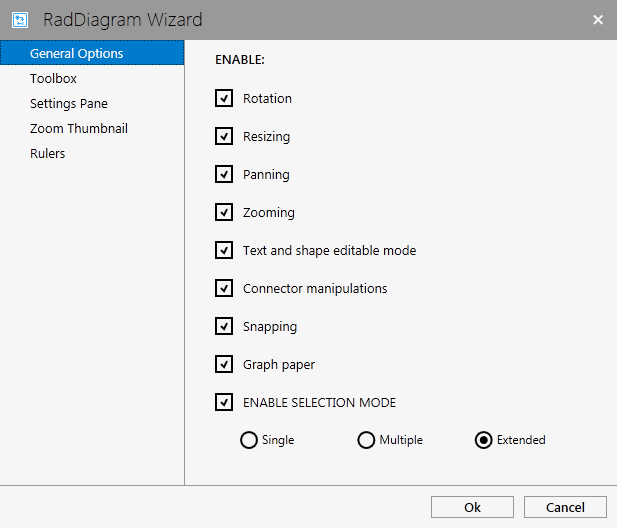Toggle the Resizing checkbox
The height and width of the screenshot is (528, 617).
click(x=224, y=136)
